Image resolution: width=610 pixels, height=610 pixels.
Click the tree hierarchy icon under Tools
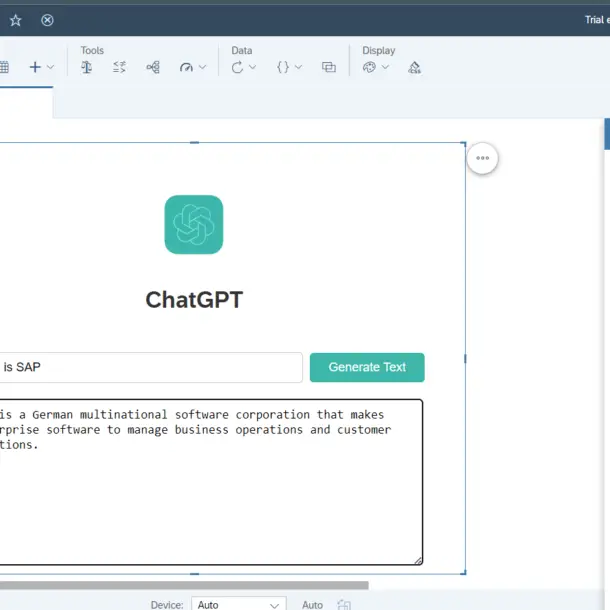(153, 67)
